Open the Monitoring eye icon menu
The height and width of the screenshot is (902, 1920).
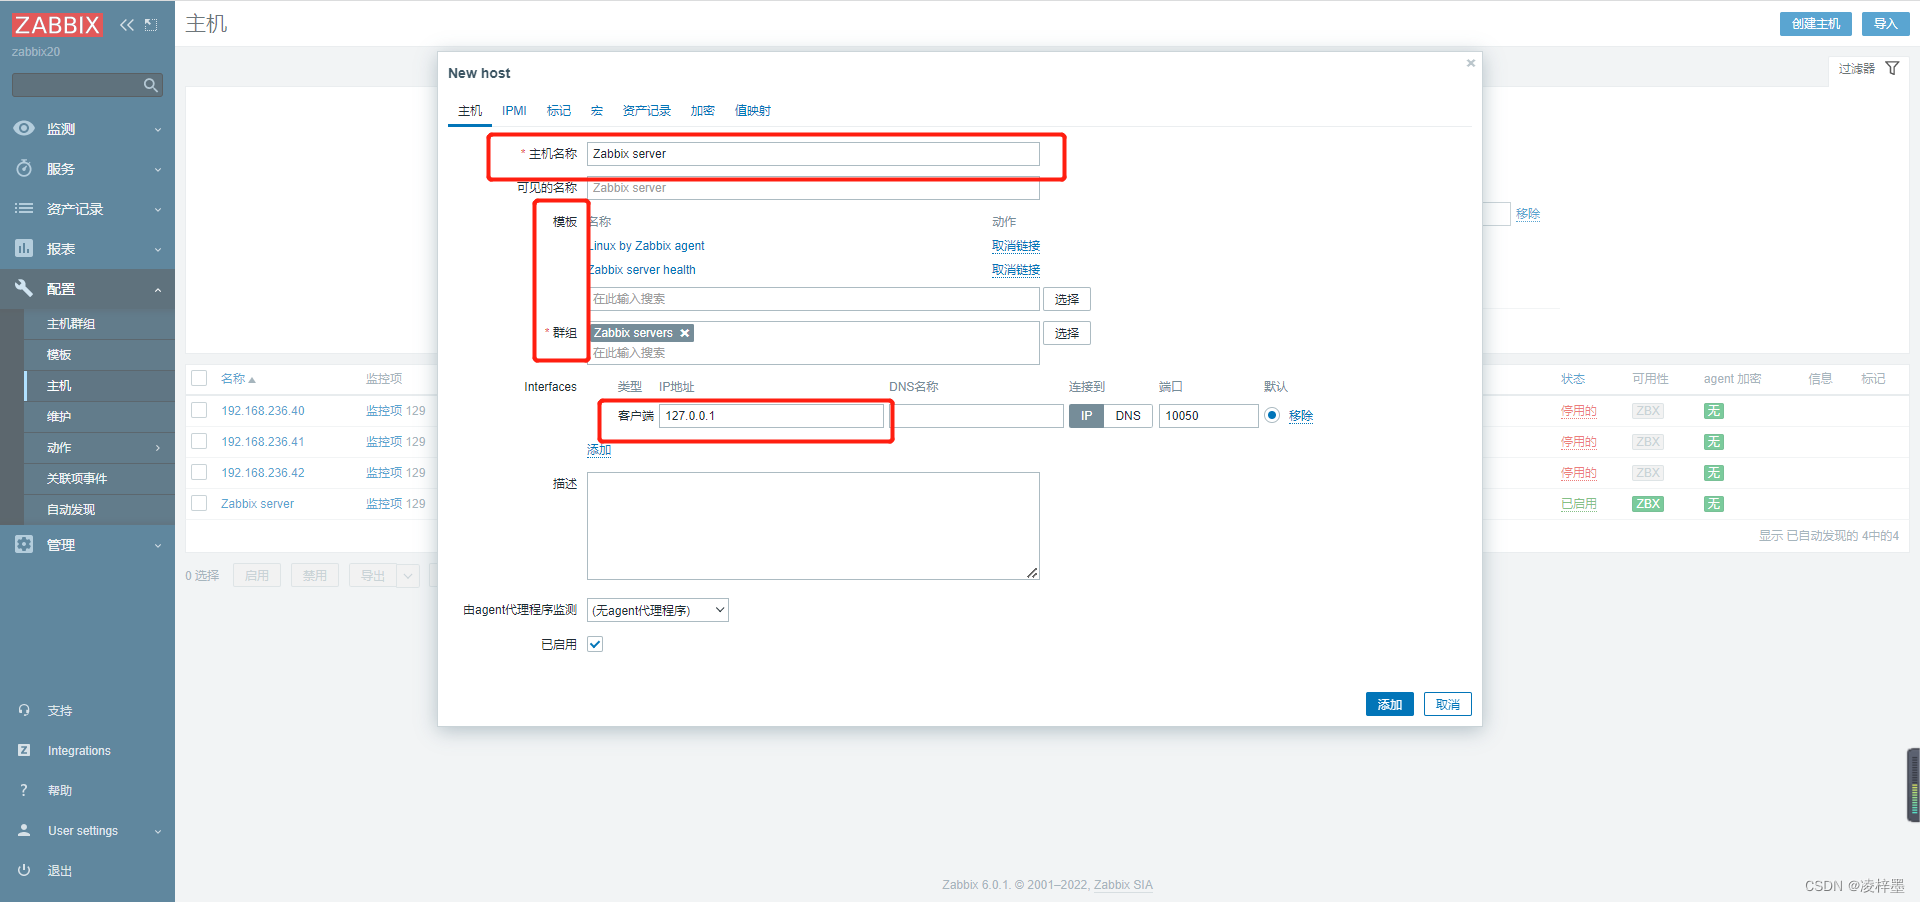[24, 128]
